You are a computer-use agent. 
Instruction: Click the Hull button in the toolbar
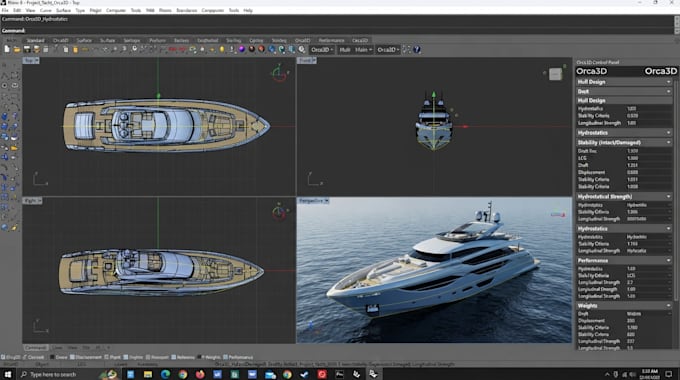pyautogui.click(x=345, y=50)
